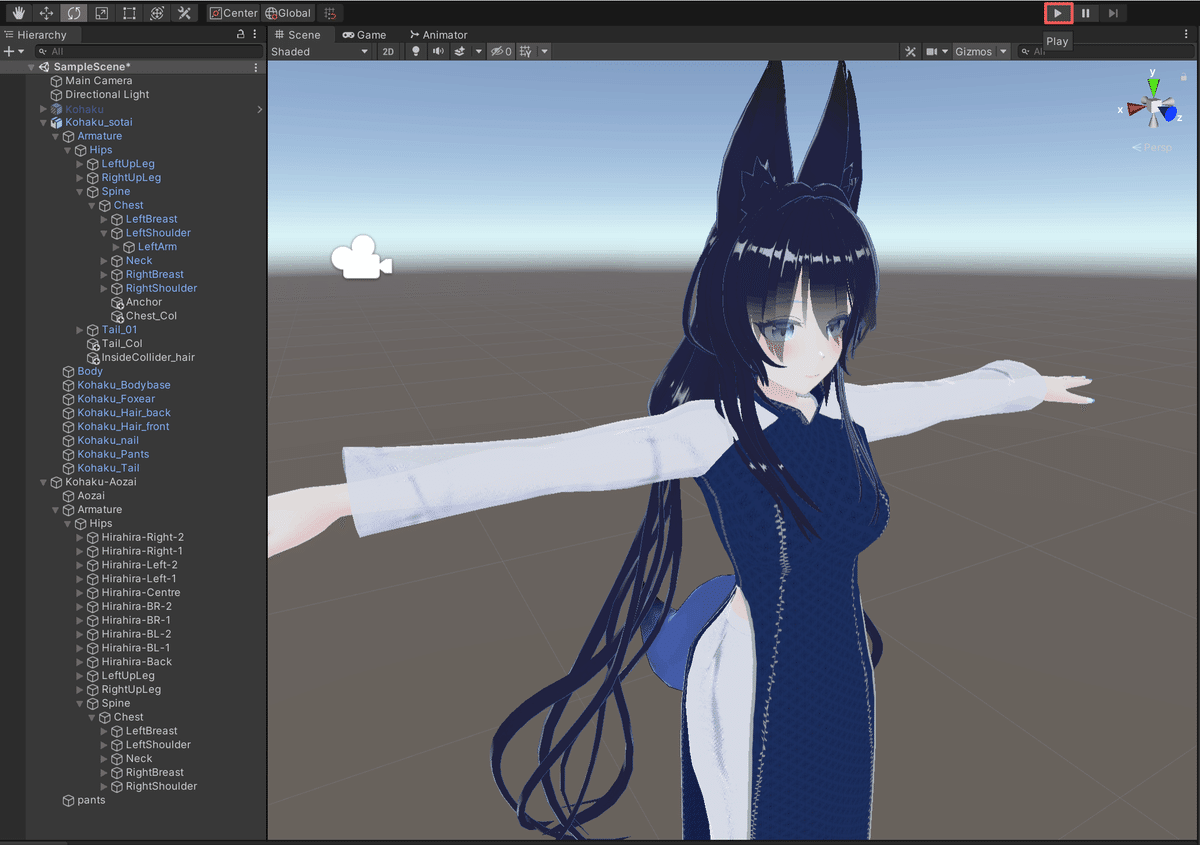The height and width of the screenshot is (845, 1200).
Task: Pause the game playback
Action: (x=1086, y=13)
